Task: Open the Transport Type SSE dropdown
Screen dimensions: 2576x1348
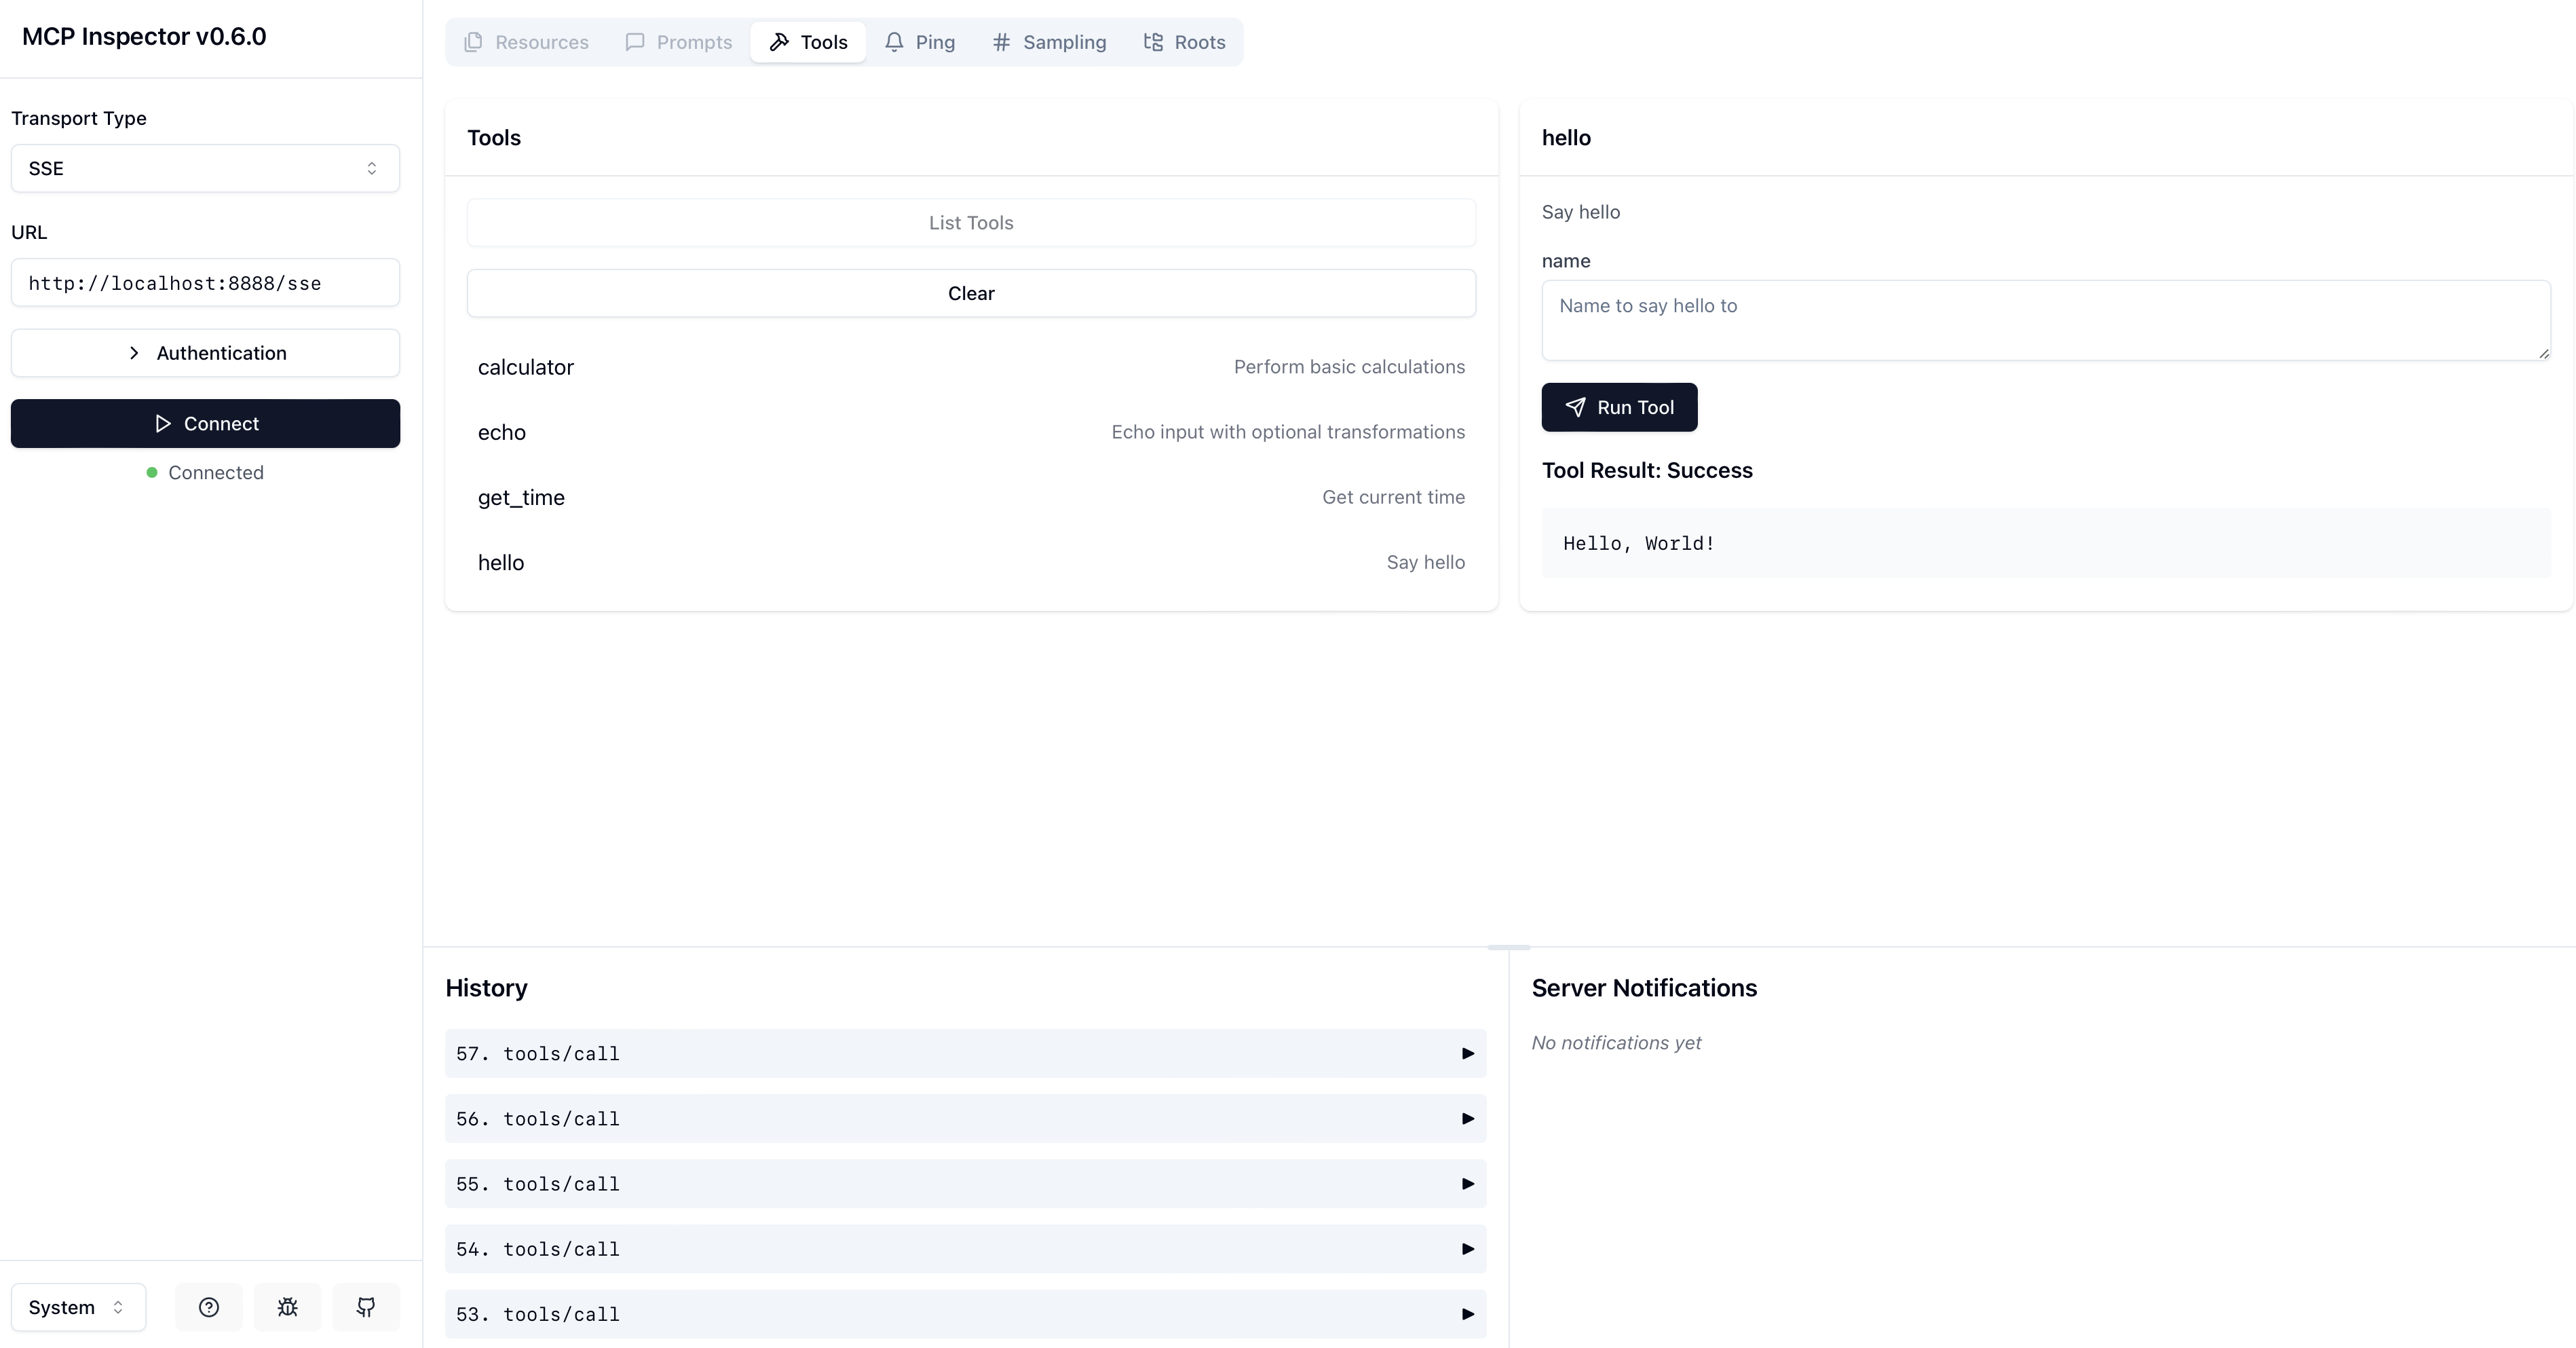Action: [205, 168]
